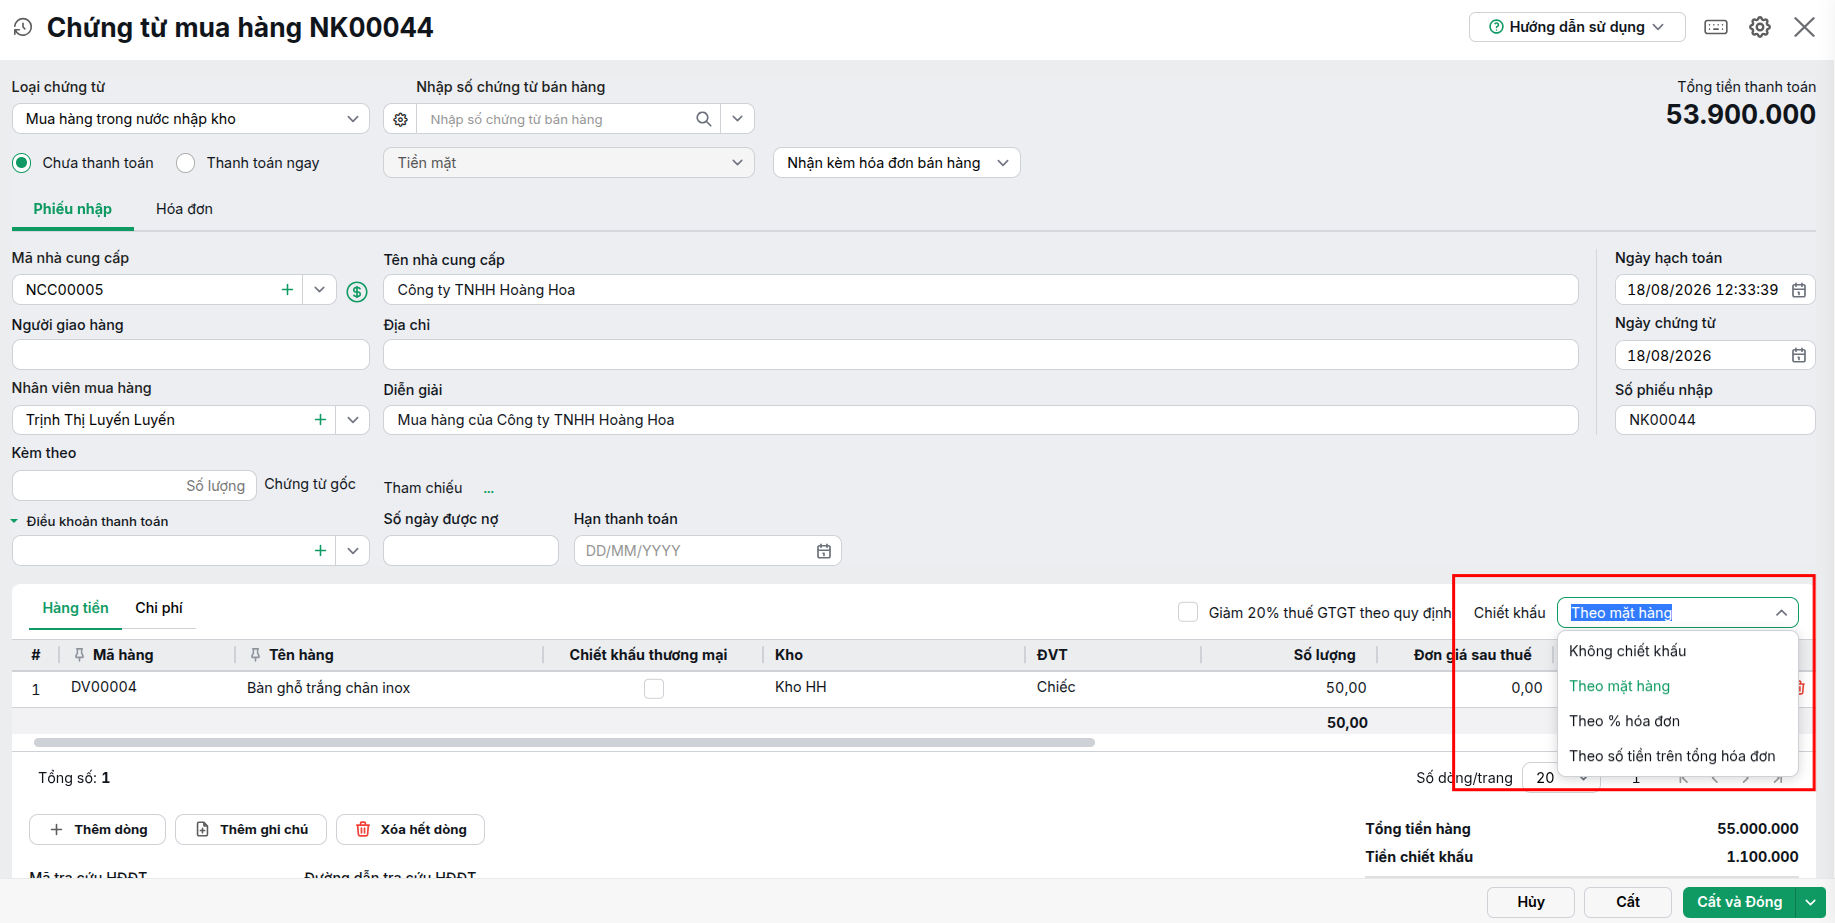Click Cất save button
The width and height of the screenshot is (1835, 923).
1628,902
